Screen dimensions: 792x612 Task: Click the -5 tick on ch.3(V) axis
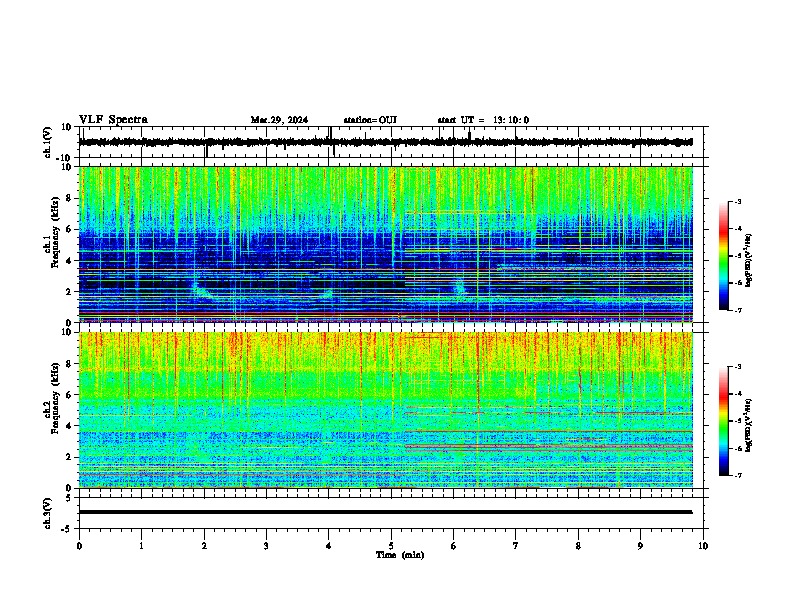click(x=67, y=529)
